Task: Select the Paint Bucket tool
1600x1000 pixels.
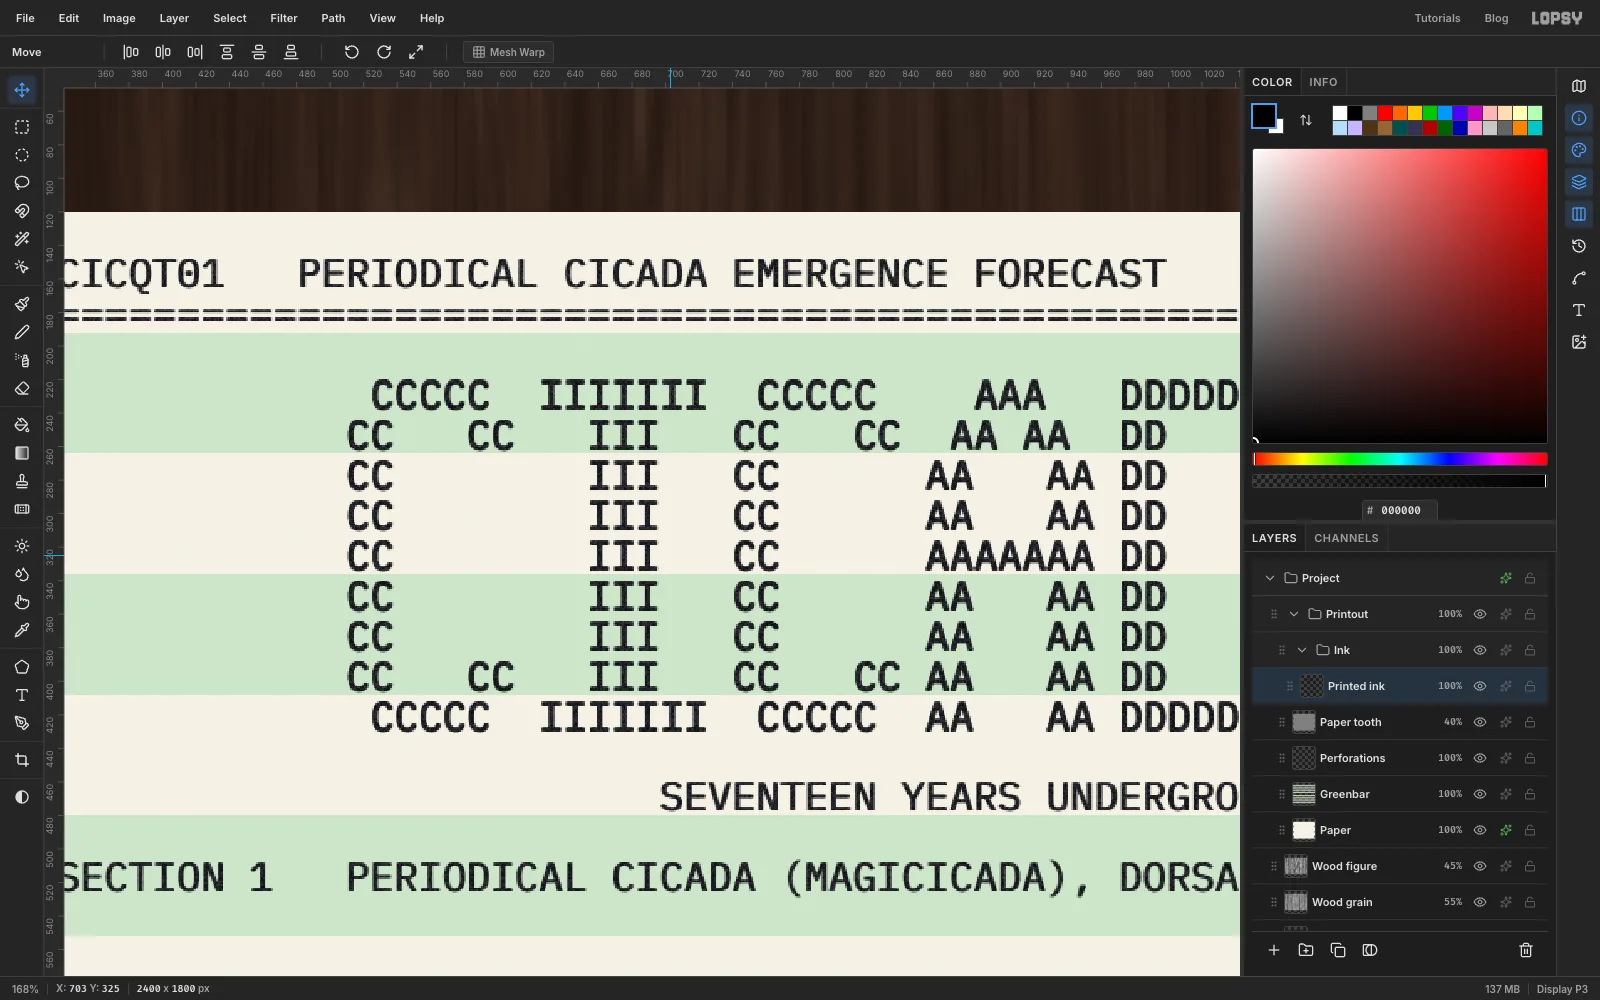Action: point(22,425)
